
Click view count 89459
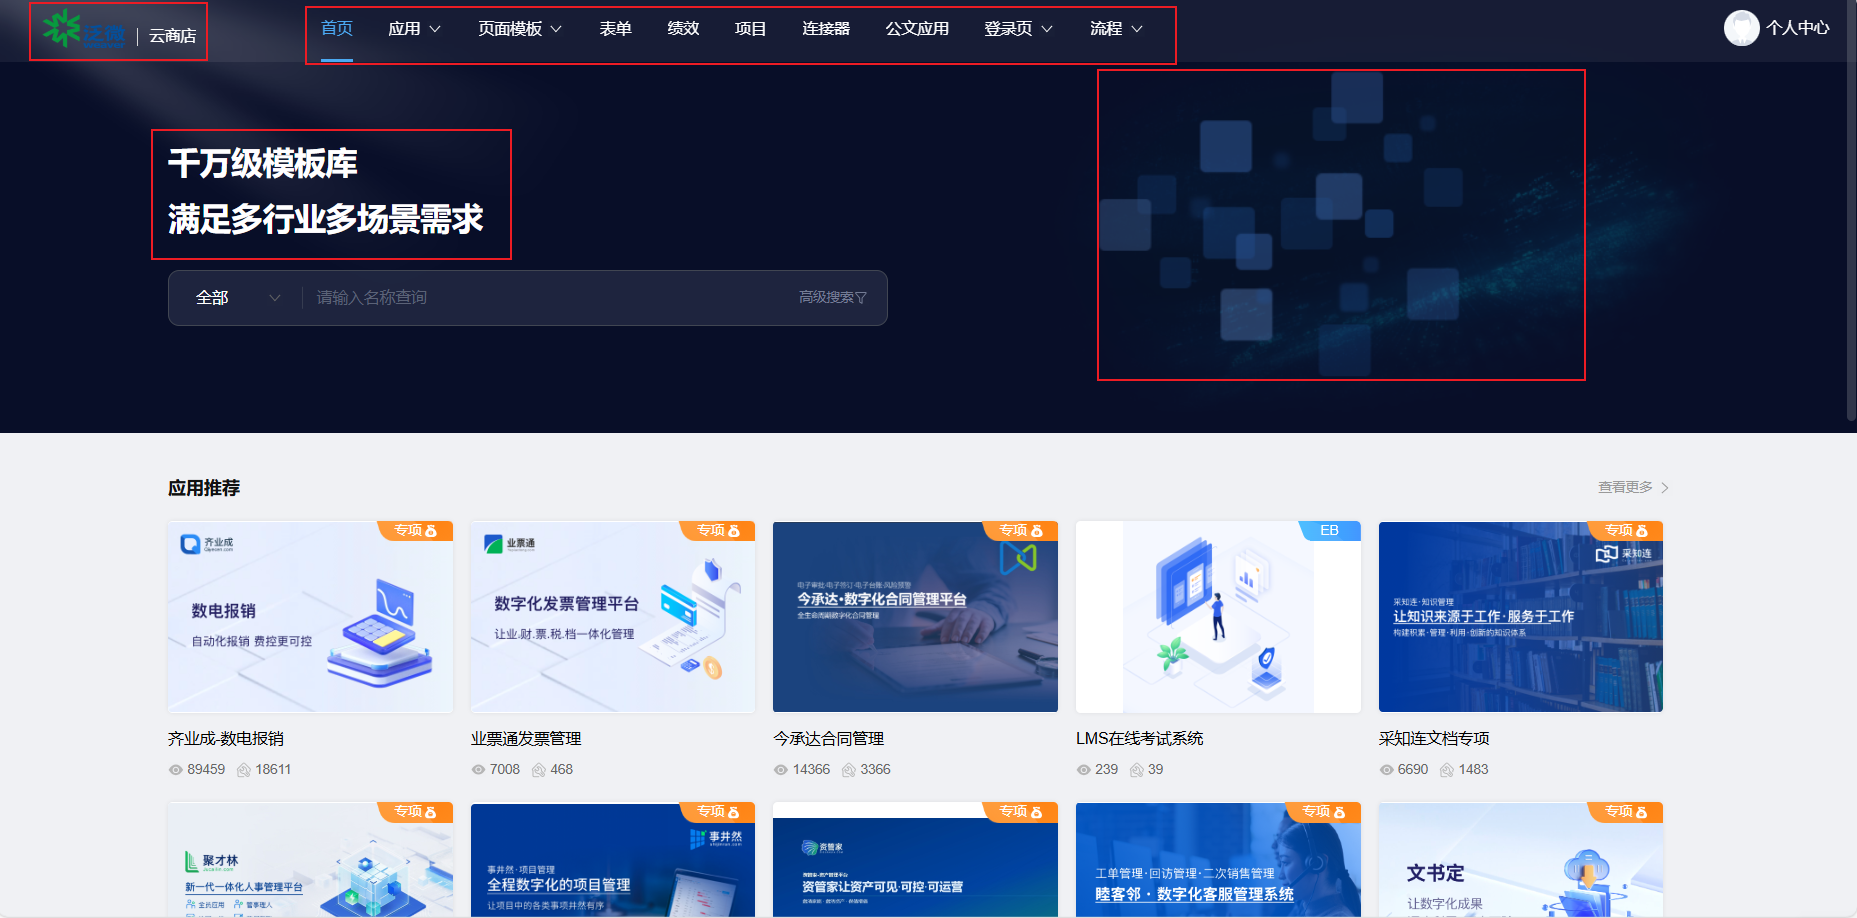pos(206,770)
